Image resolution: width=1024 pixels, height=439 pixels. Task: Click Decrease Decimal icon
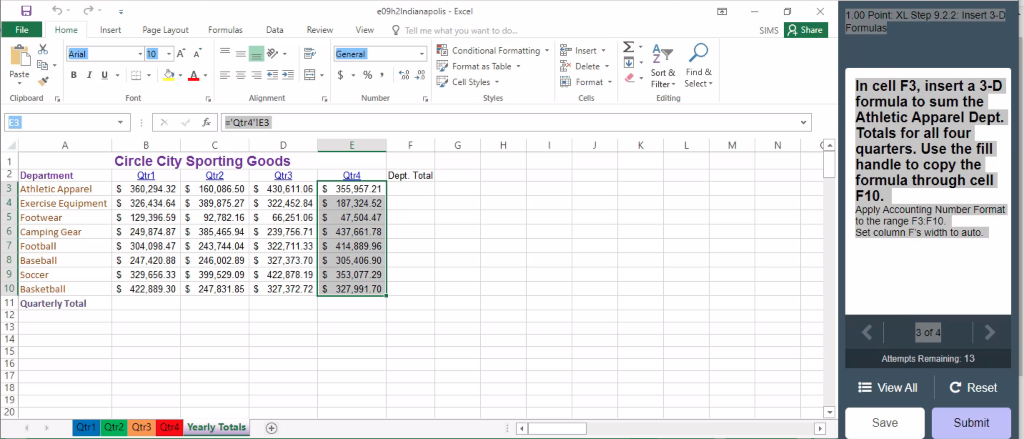pyautogui.click(x=421, y=75)
